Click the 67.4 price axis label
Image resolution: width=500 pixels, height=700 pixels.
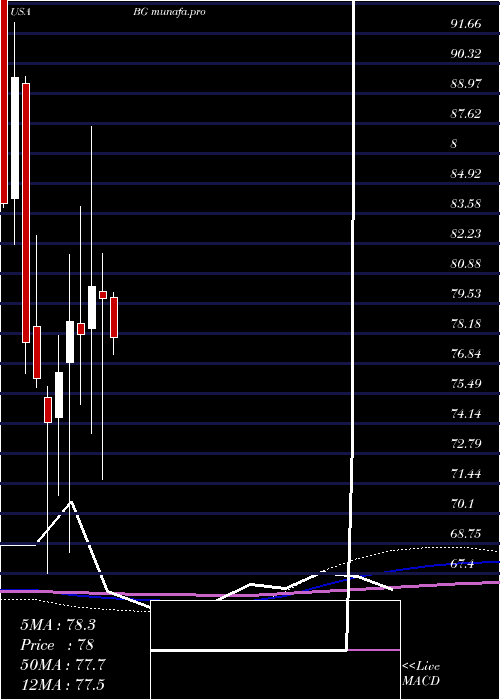(462, 563)
